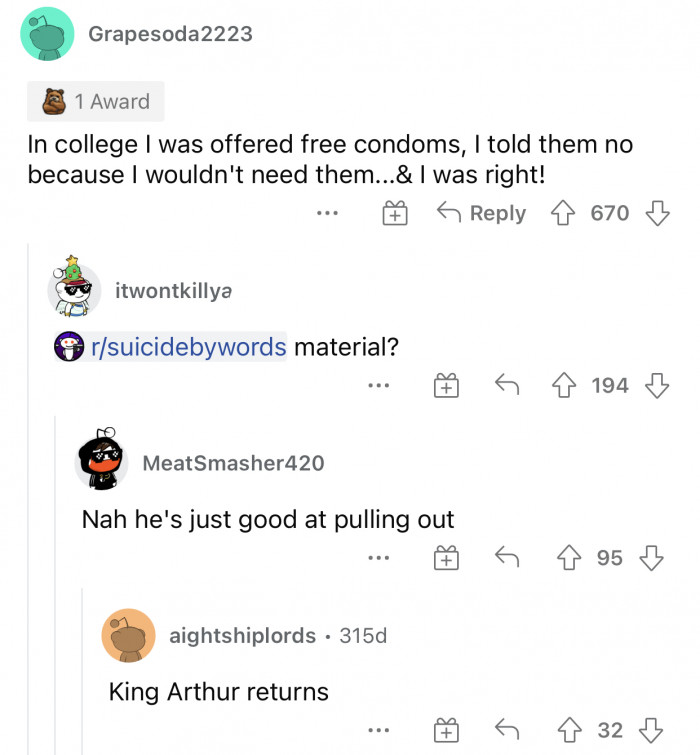This screenshot has height=755, width=700.
Task: Open Grapesoda2223's user profile name
Action: click(x=170, y=34)
